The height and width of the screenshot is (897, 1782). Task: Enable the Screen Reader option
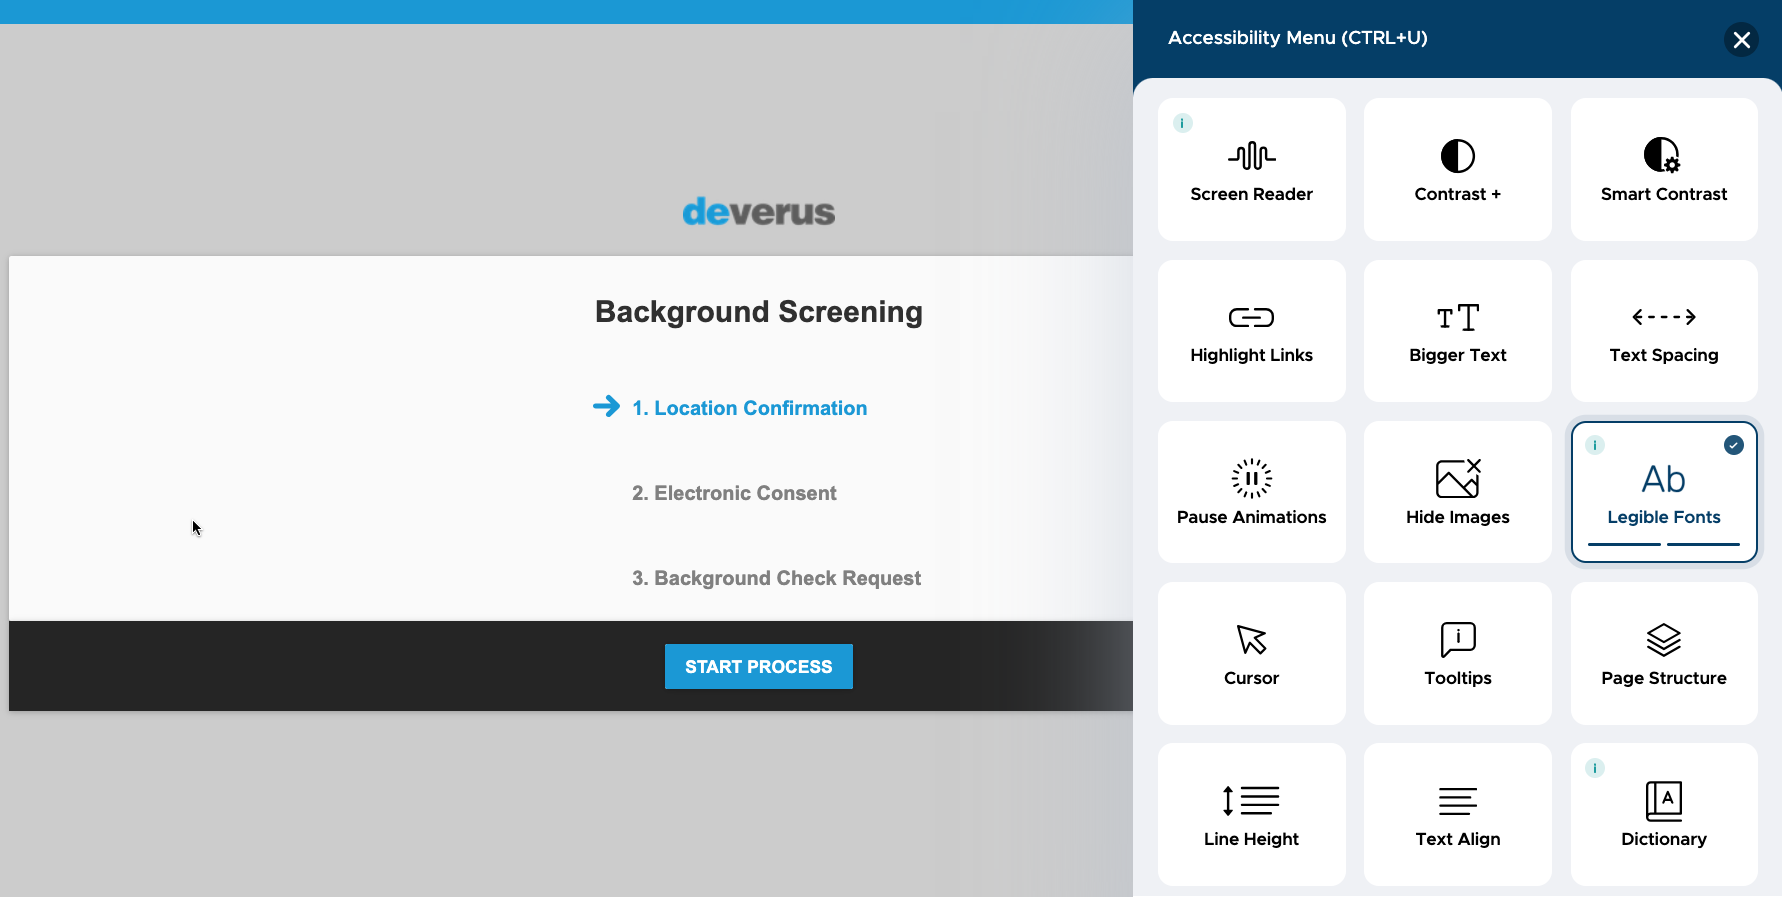coord(1251,169)
